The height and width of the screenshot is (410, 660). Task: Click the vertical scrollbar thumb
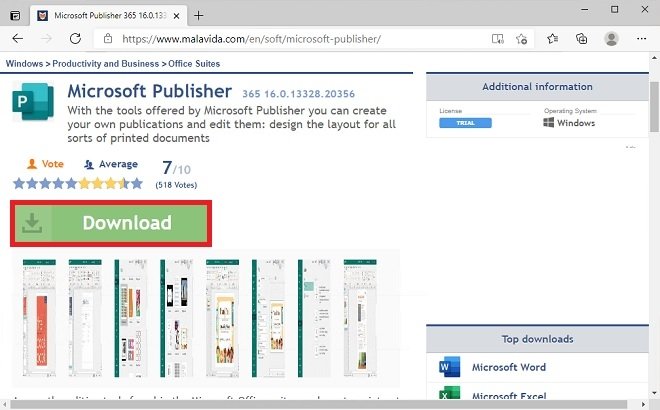click(x=654, y=107)
